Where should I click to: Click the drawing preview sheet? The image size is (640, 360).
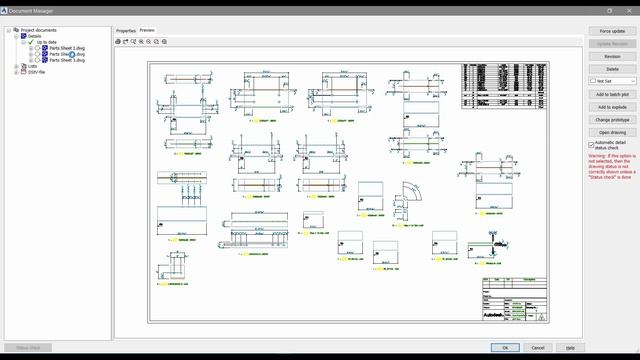tap(348, 192)
